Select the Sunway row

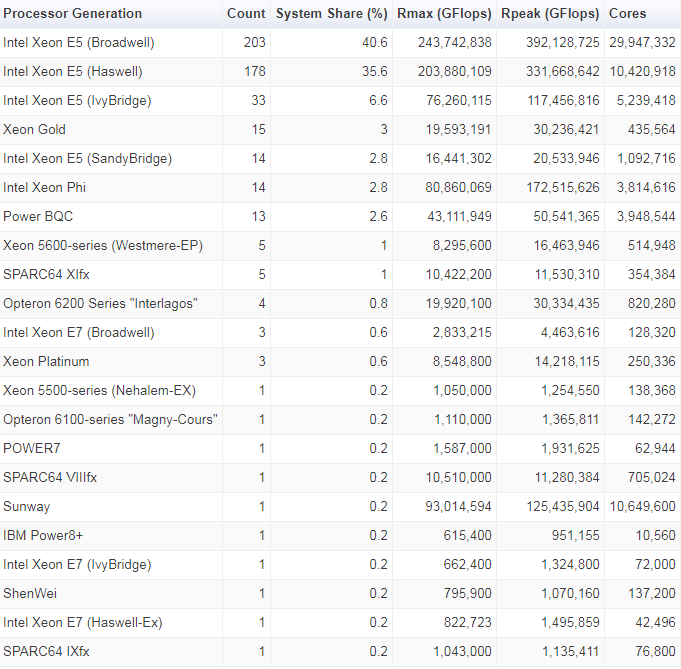pos(340,507)
